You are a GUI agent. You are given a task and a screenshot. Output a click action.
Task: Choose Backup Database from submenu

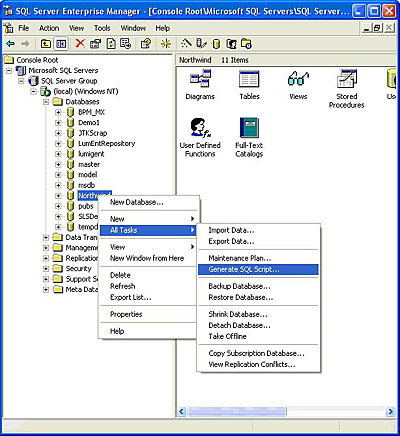[258, 286]
